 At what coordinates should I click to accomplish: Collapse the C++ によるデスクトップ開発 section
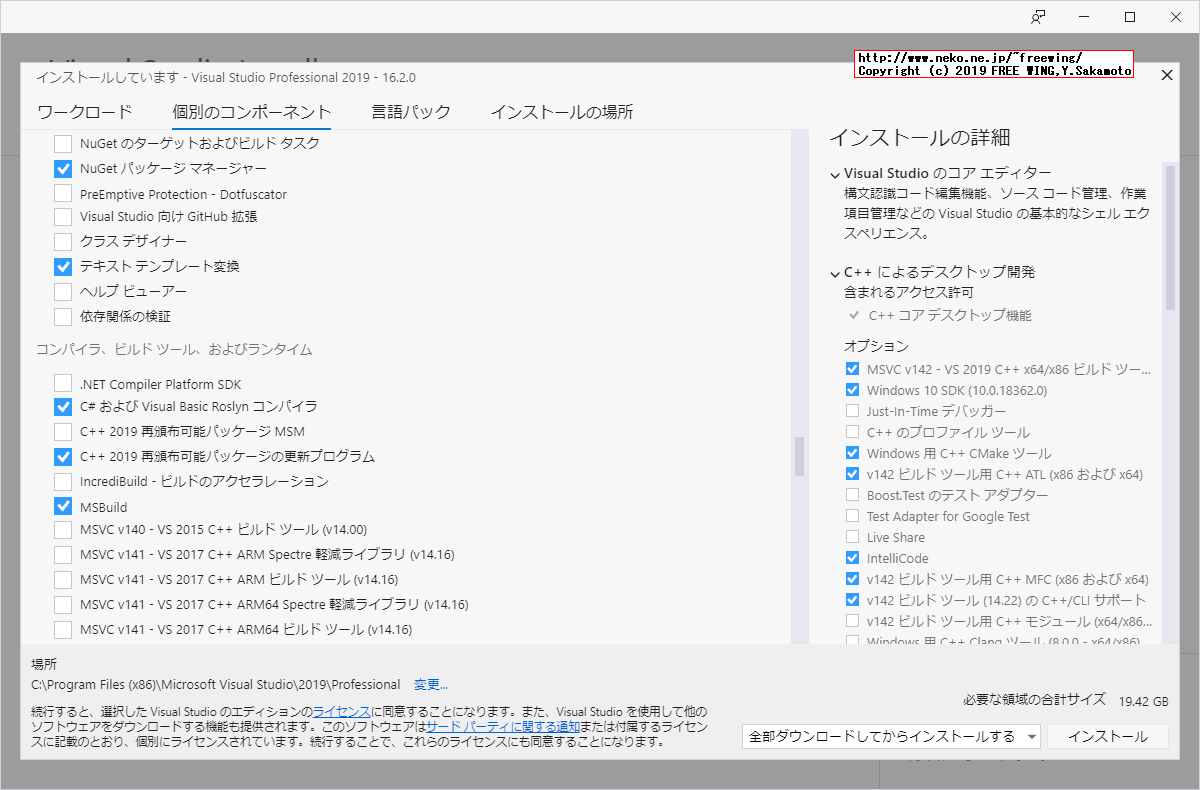(836, 272)
